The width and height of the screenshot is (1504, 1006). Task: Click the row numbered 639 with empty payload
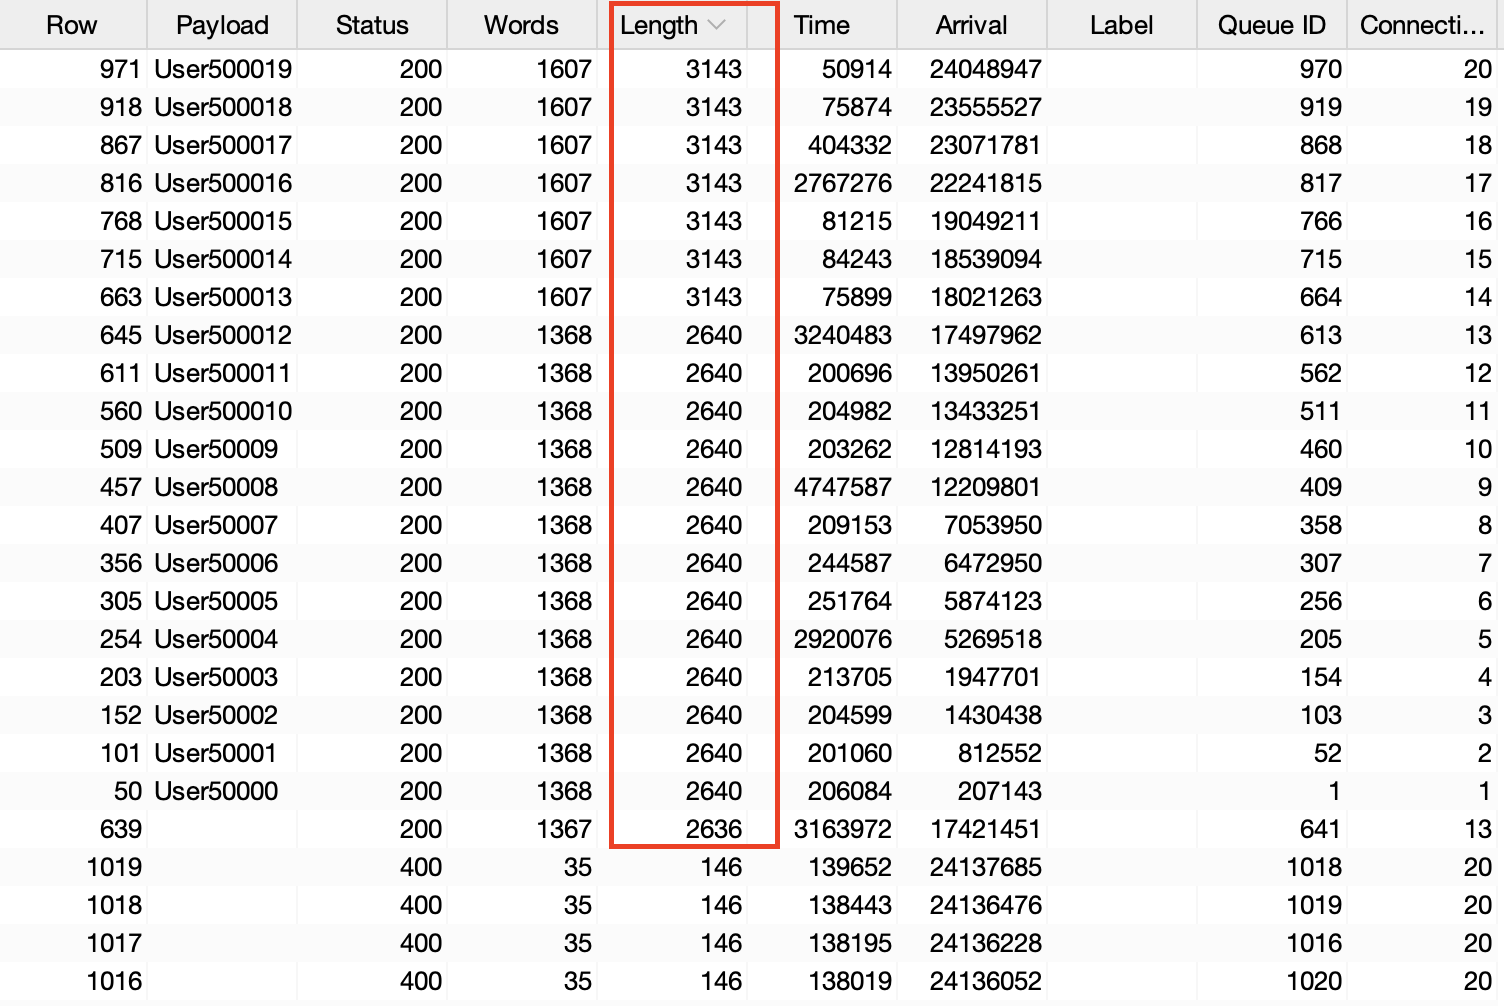(120, 829)
